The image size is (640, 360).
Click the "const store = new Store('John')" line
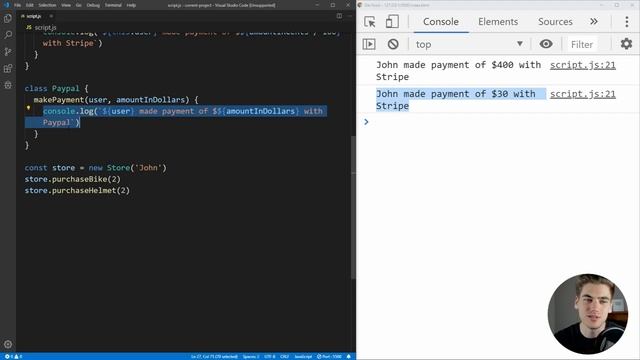96,168
